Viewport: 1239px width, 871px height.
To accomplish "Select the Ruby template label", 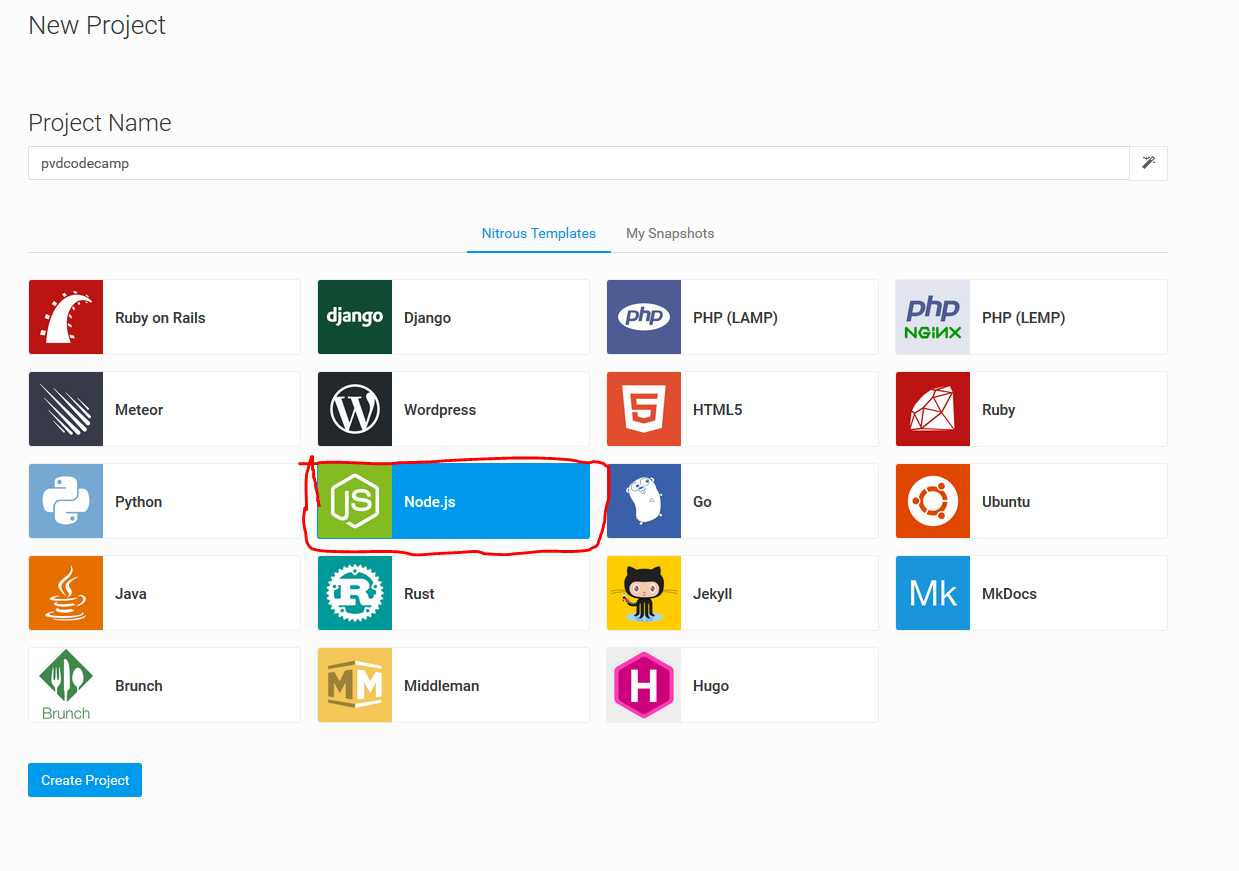I will coord(998,410).
